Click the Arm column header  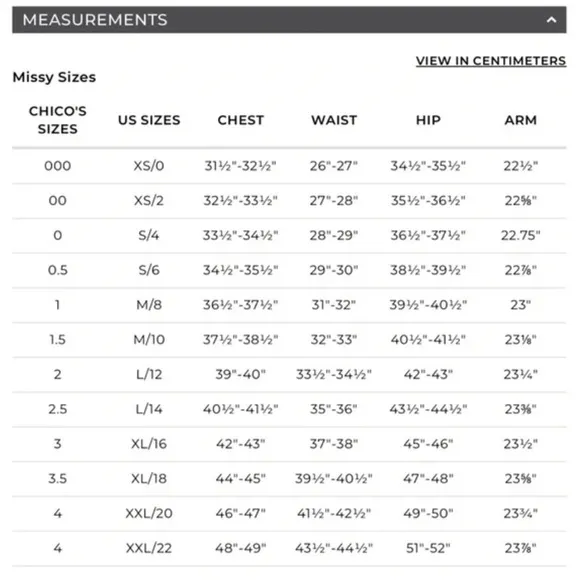tap(520, 120)
